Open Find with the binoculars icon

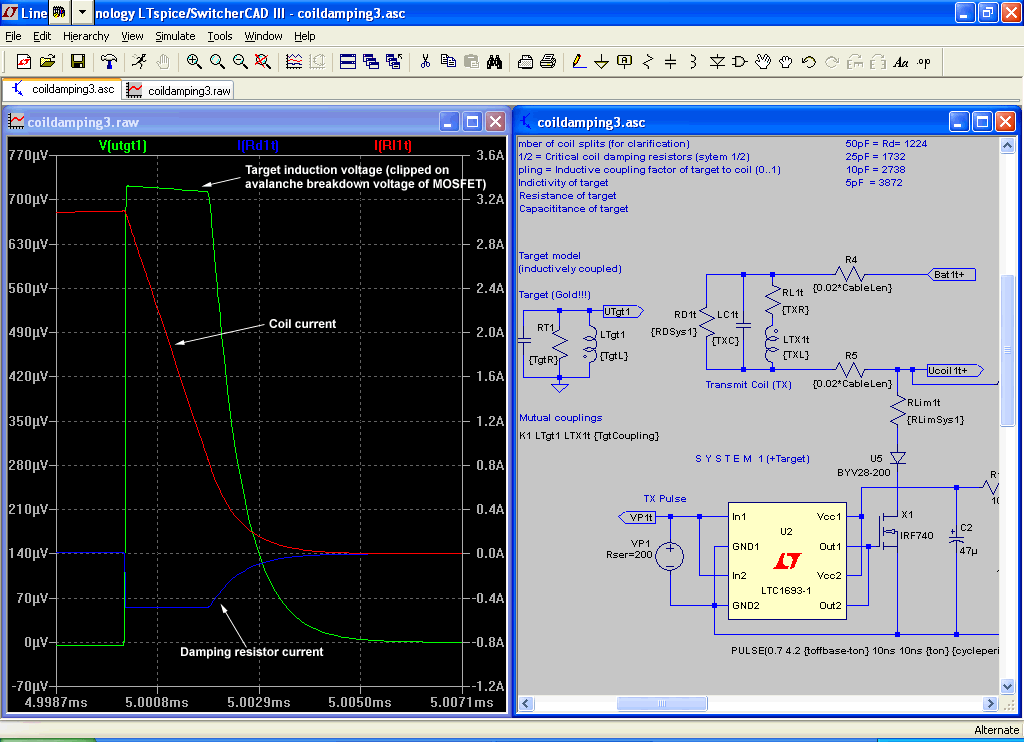[494, 61]
